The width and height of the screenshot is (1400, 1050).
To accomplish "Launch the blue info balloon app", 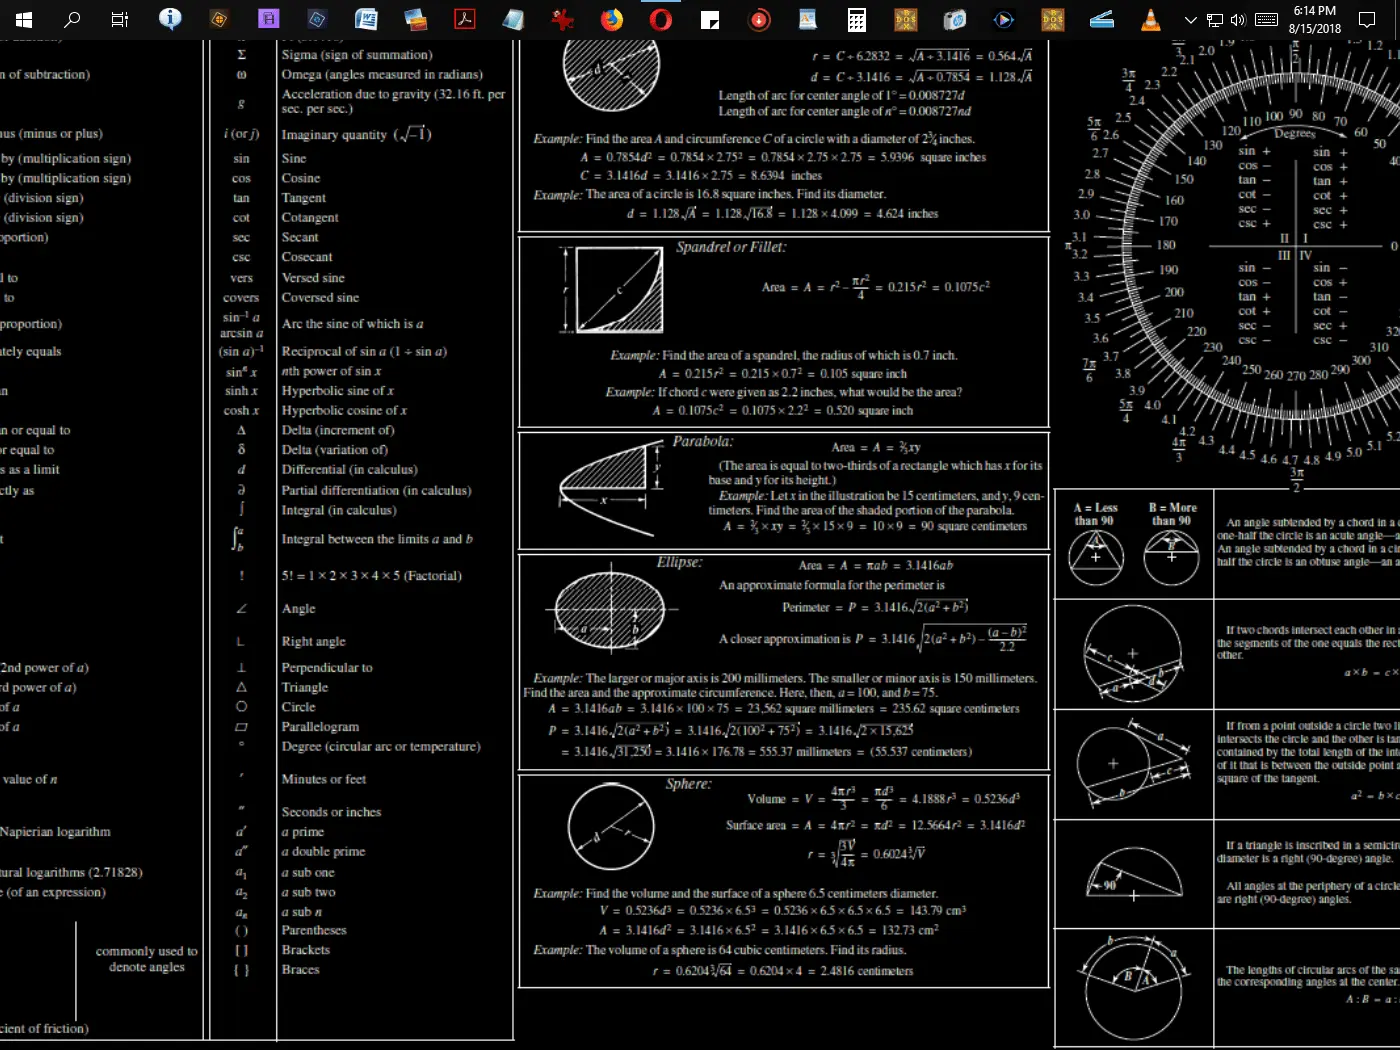I will [170, 19].
